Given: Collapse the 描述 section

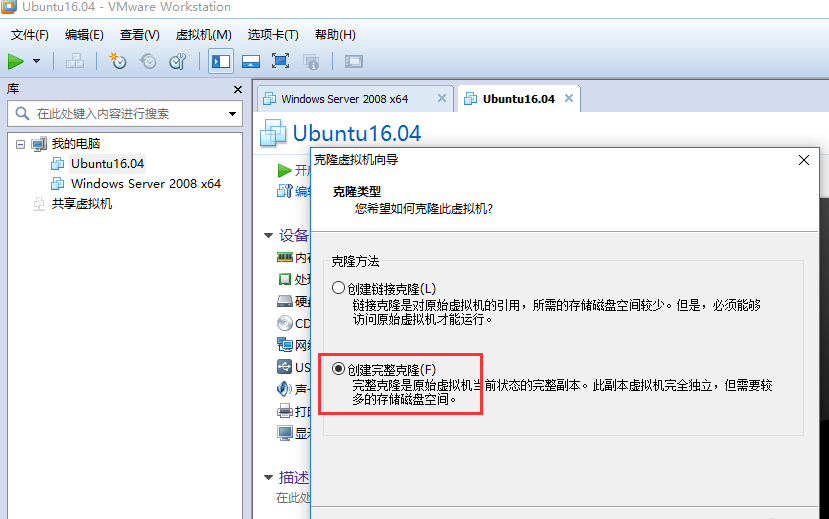Looking at the screenshot, I should coord(269,478).
